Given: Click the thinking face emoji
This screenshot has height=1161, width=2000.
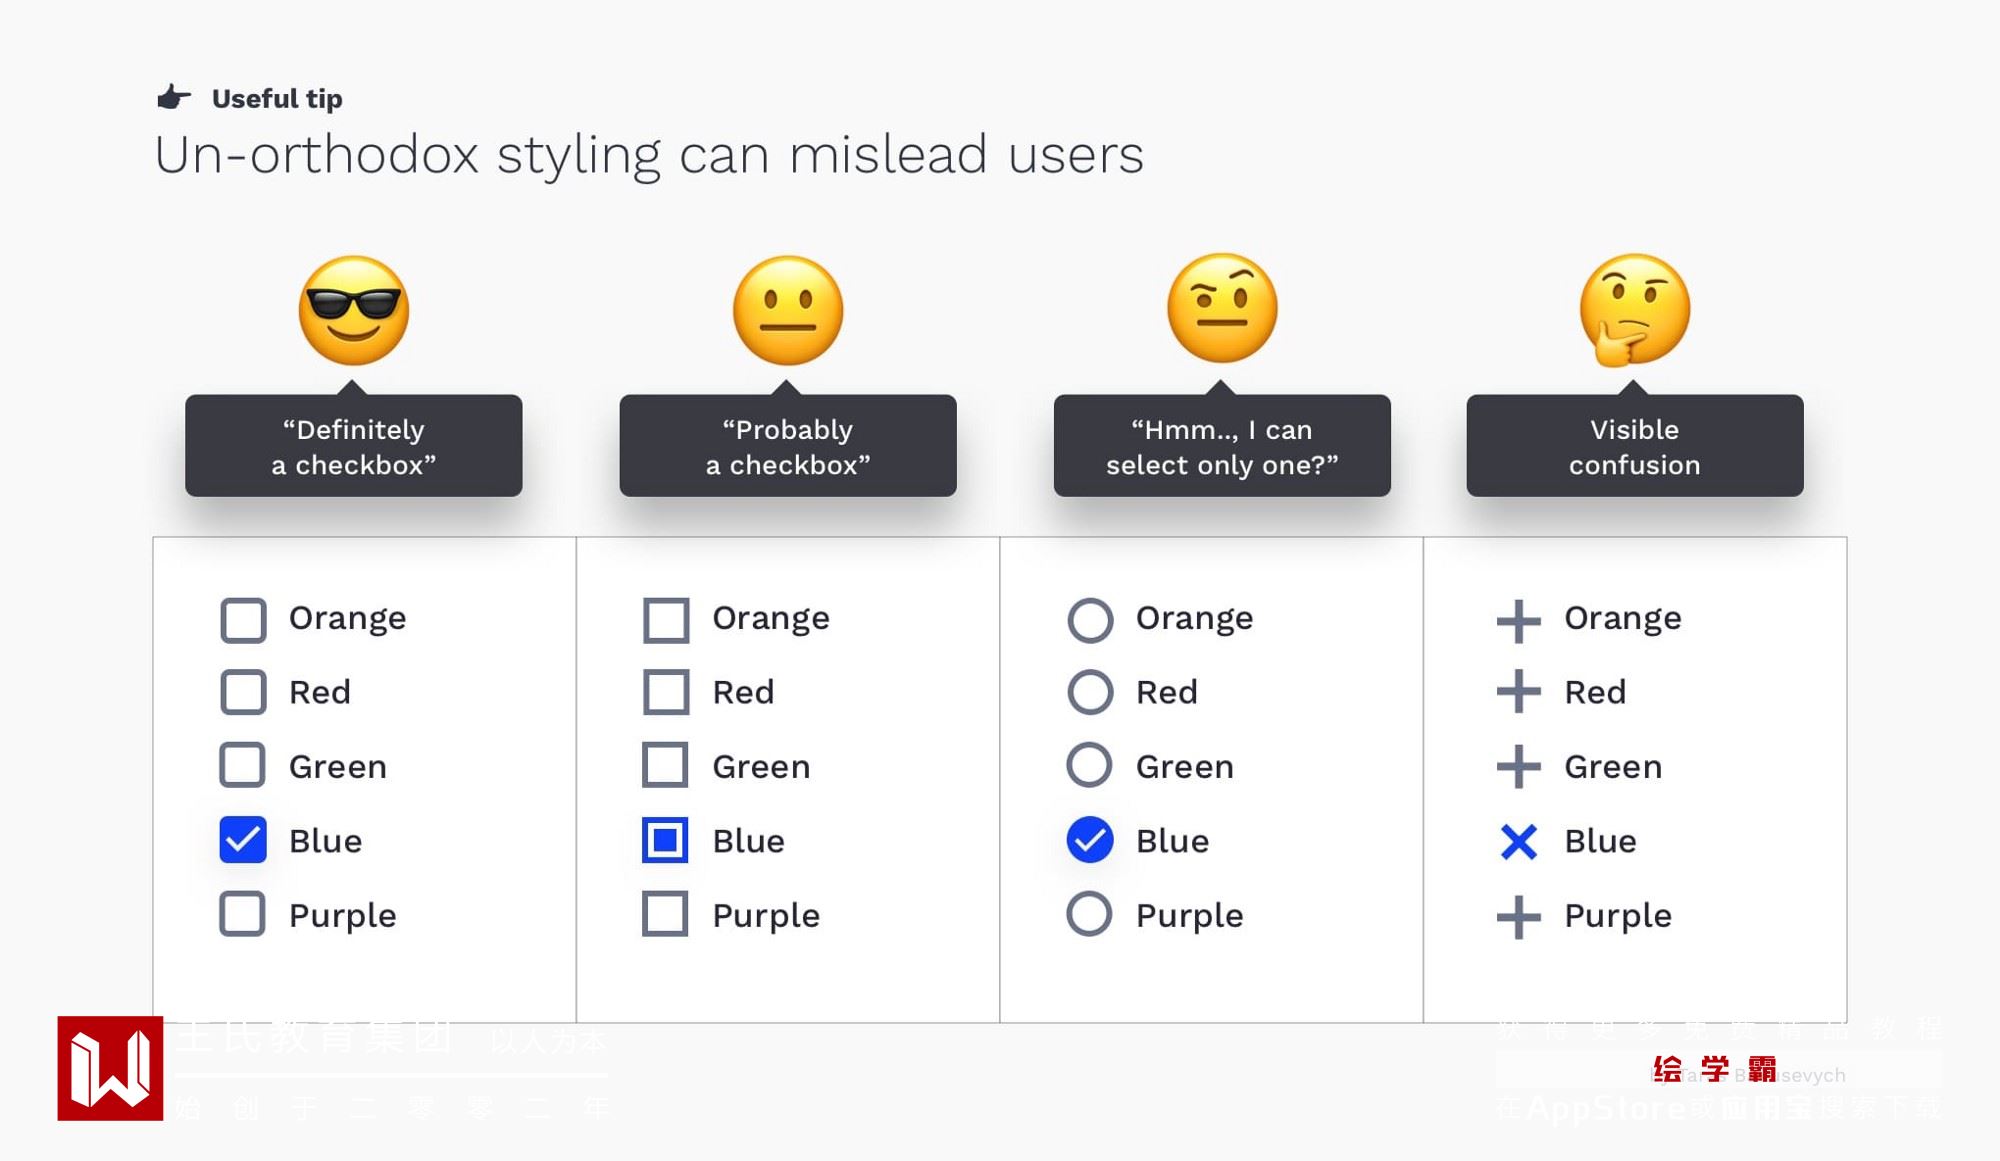Looking at the screenshot, I should pos(1634,310).
